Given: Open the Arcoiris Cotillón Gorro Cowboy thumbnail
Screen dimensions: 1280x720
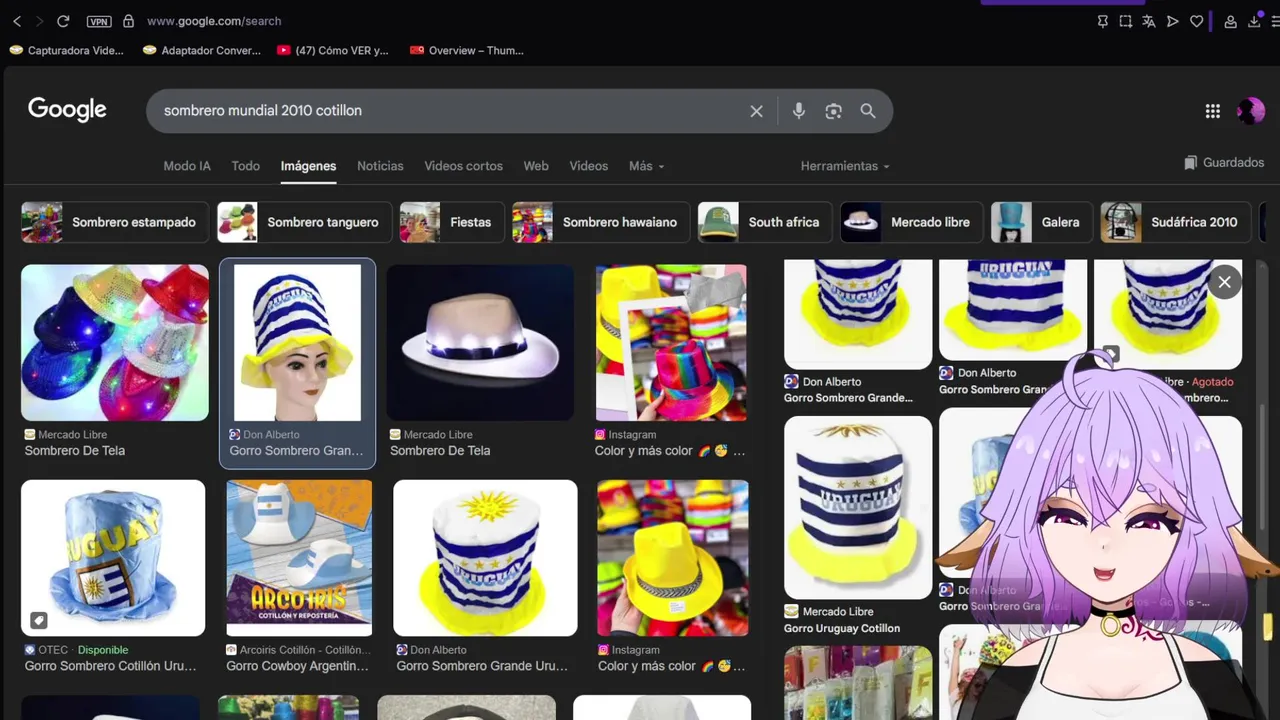Looking at the screenshot, I should (x=299, y=558).
